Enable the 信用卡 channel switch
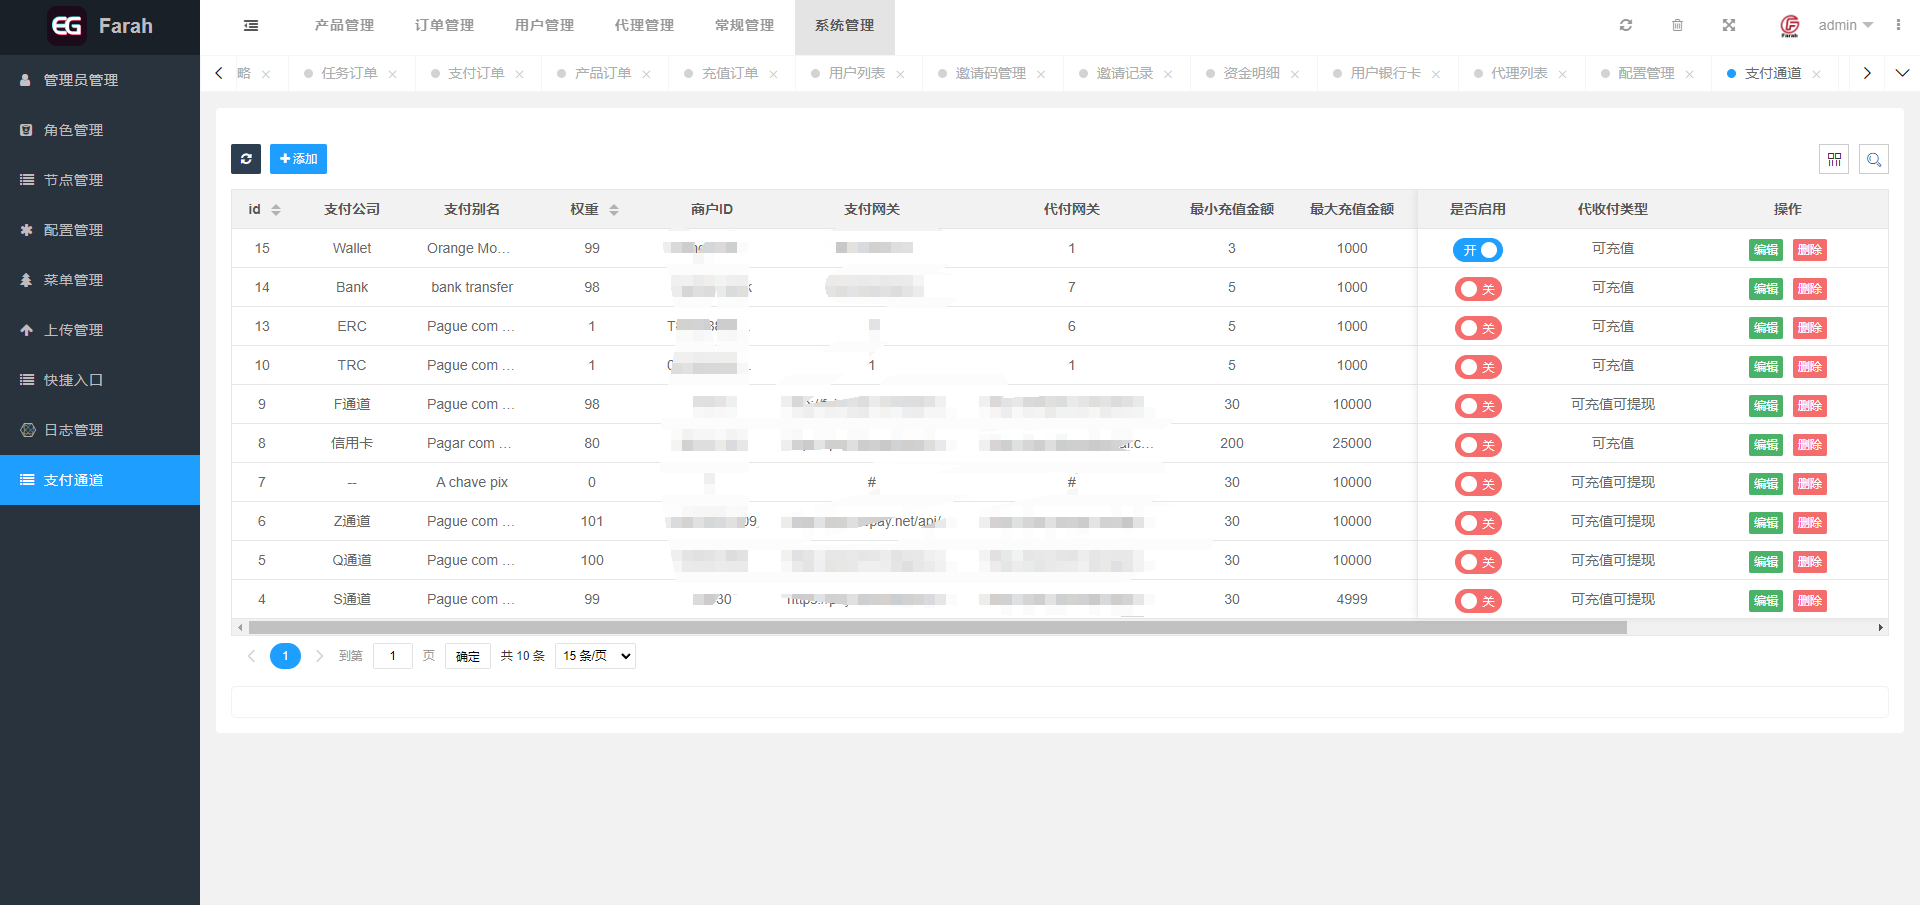 click(1477, 445)
